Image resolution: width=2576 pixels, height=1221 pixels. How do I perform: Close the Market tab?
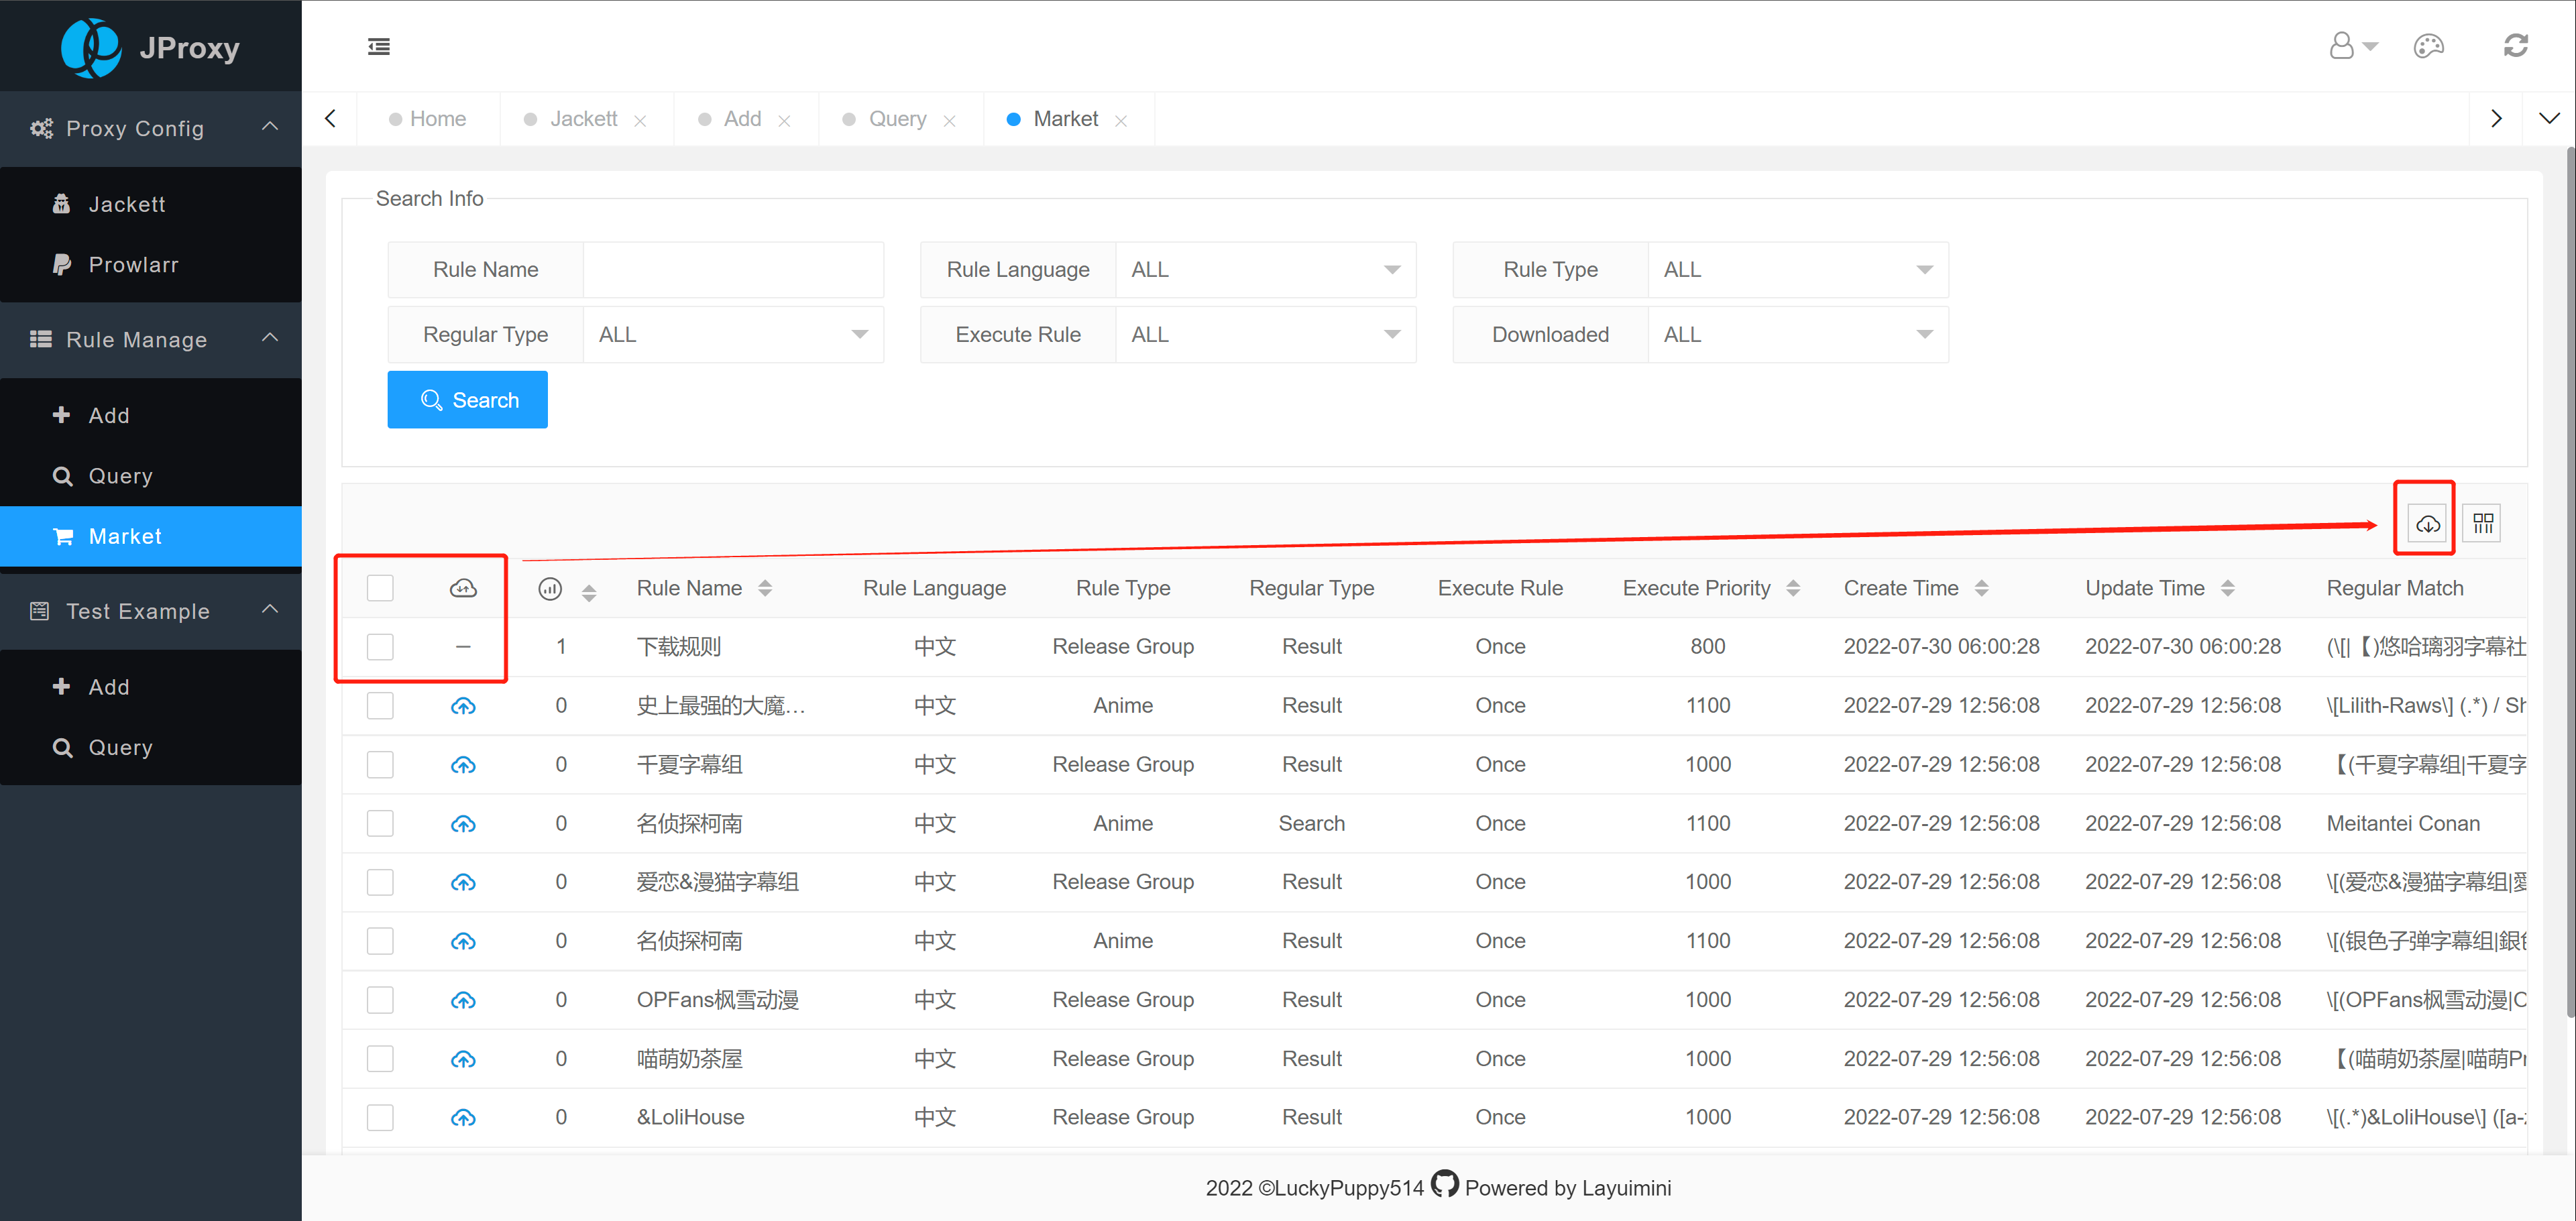click(x=1121, y=121)
